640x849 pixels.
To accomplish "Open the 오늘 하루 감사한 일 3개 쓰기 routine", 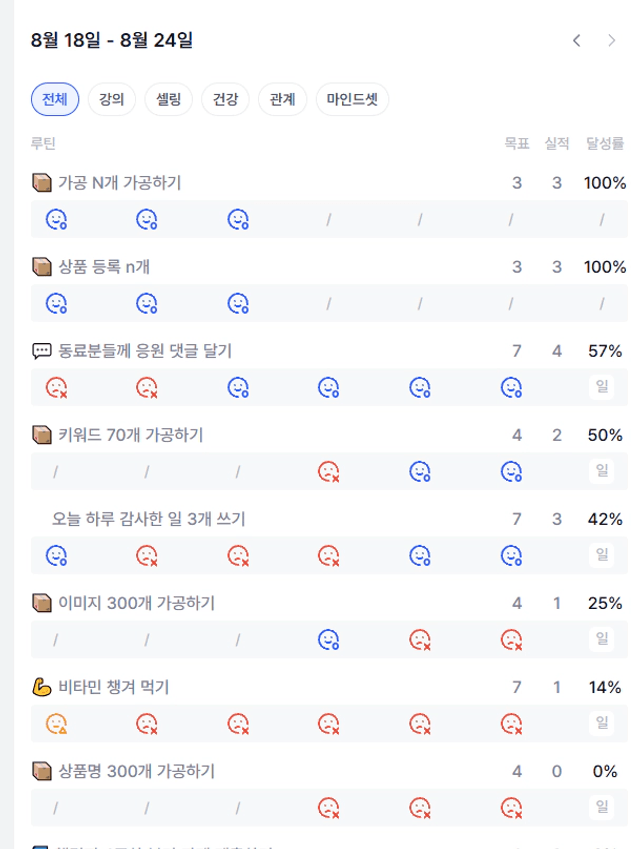I will coord(148,519).
